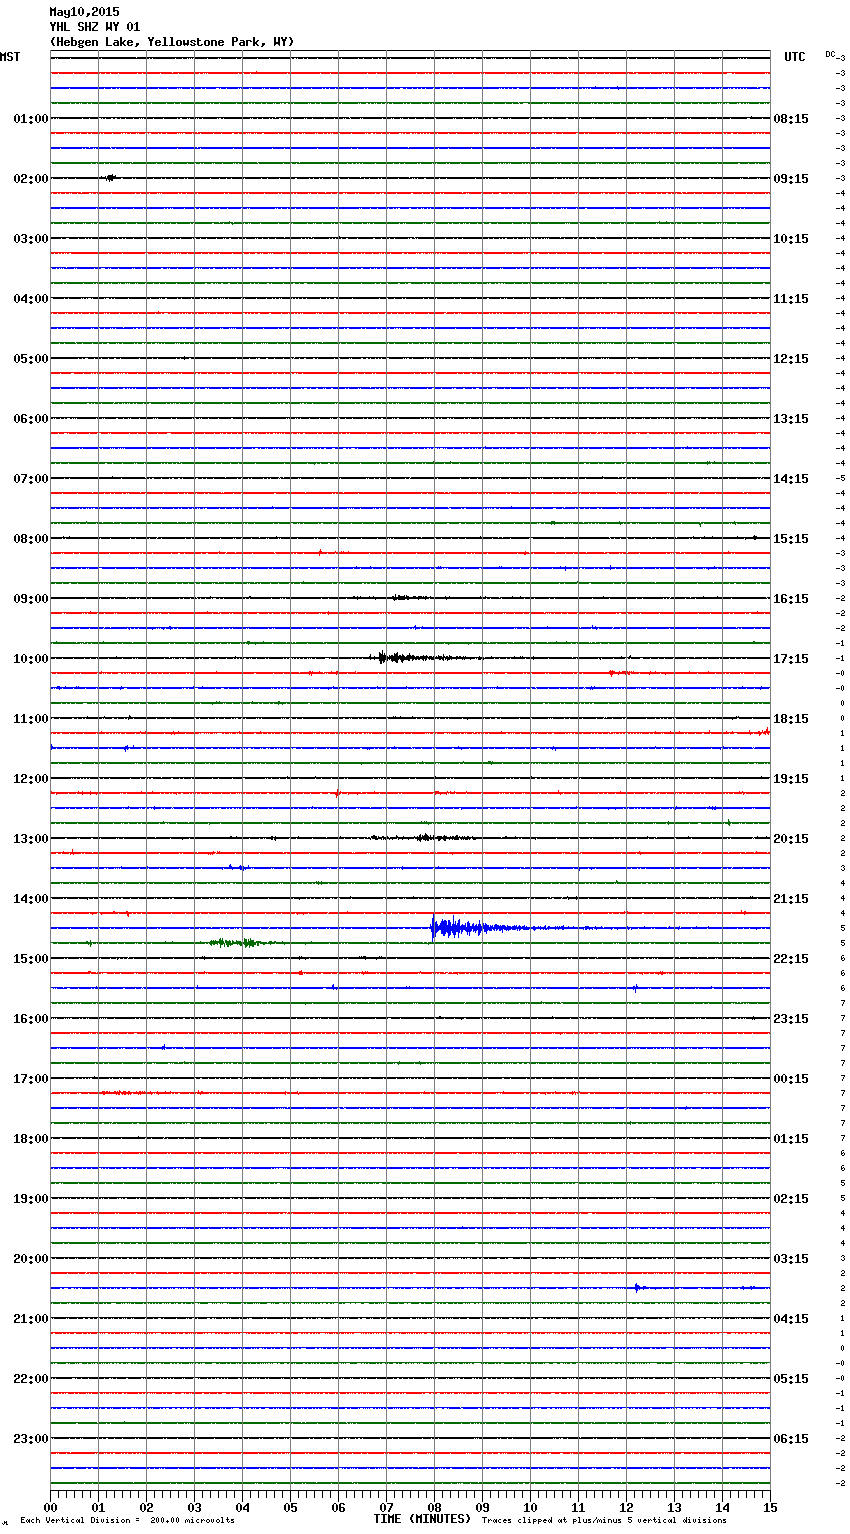Viewport: 850px width, 1534px height.
Task: Select the 11:00 MST time label
Action: (31, 719)
